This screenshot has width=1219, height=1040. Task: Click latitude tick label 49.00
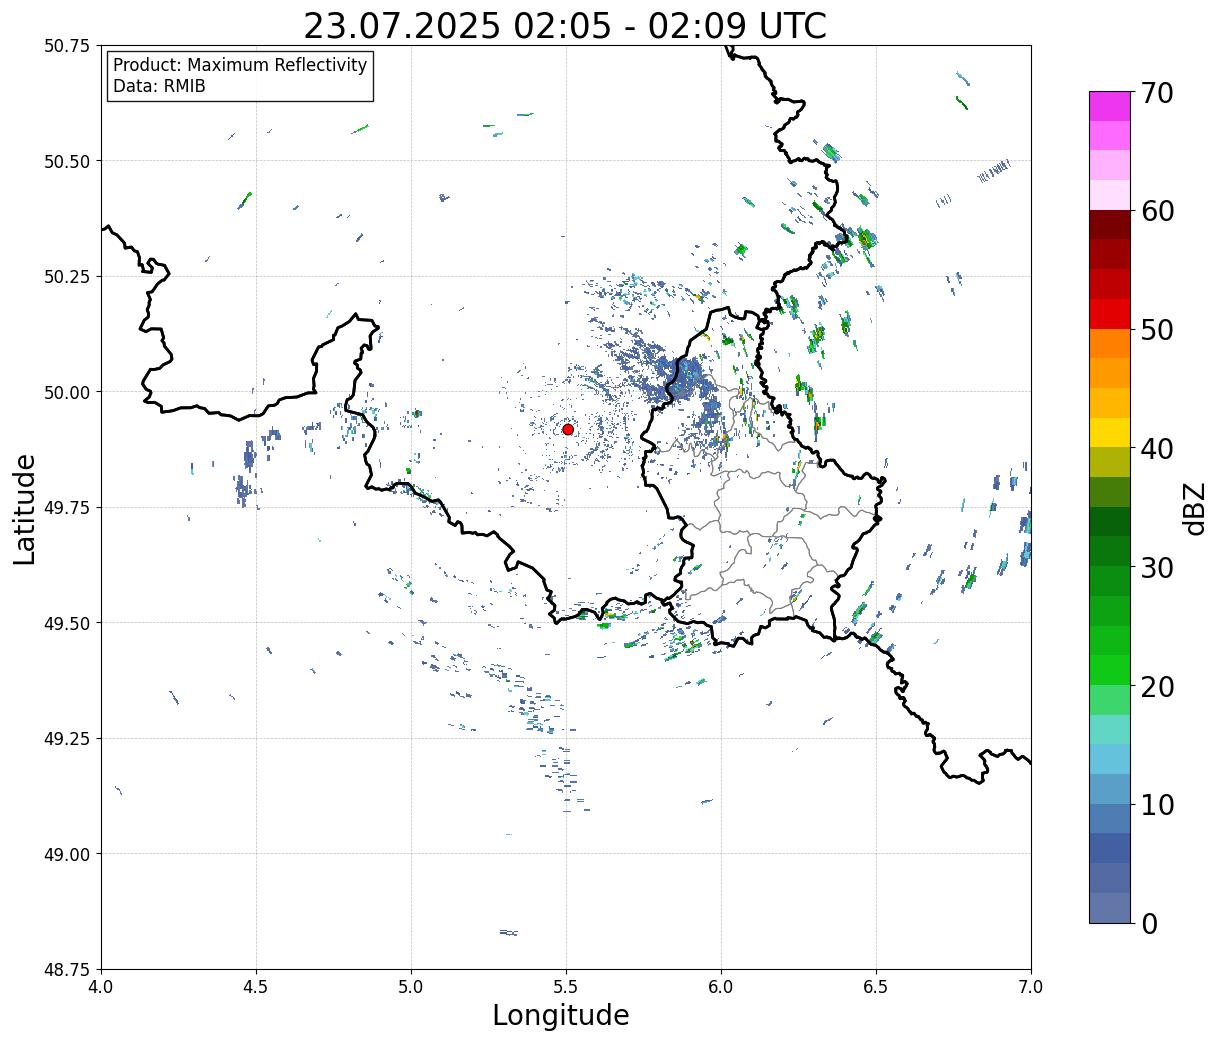click(67, 854)
